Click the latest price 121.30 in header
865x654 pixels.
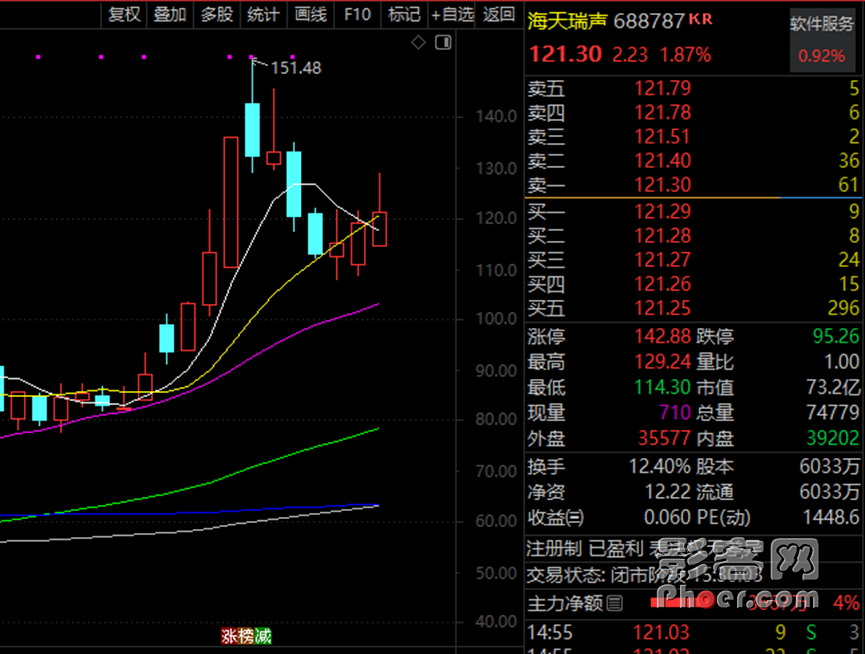pos(565,54)
